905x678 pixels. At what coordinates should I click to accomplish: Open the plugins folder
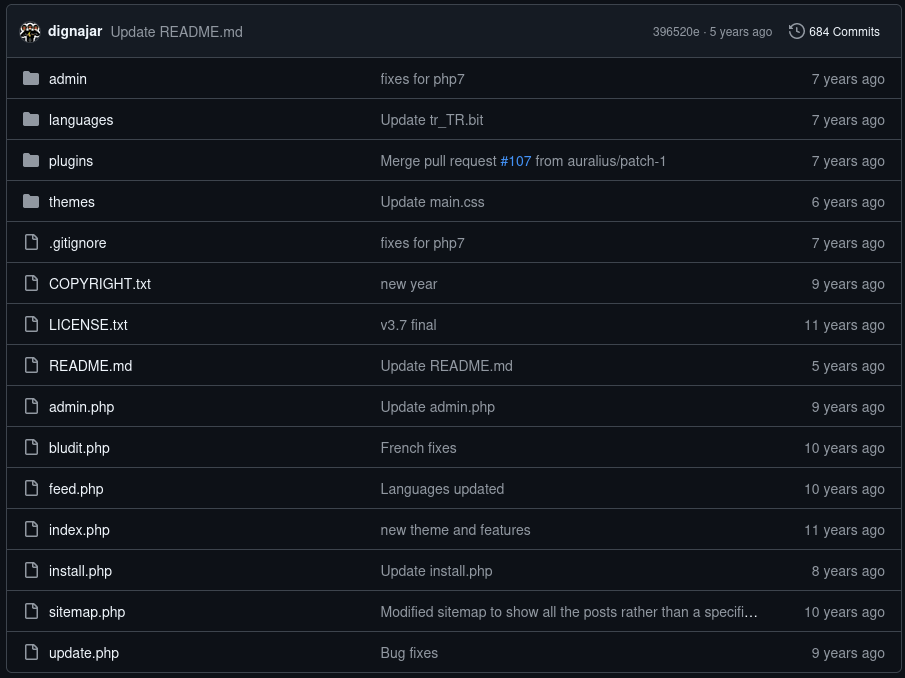(71, 161)
